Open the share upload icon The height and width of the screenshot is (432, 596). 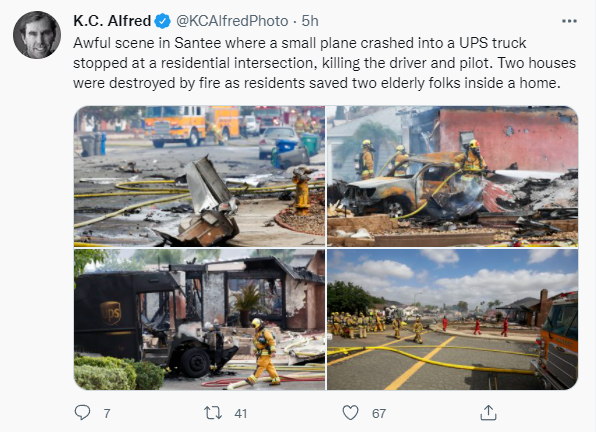(488, 413)
